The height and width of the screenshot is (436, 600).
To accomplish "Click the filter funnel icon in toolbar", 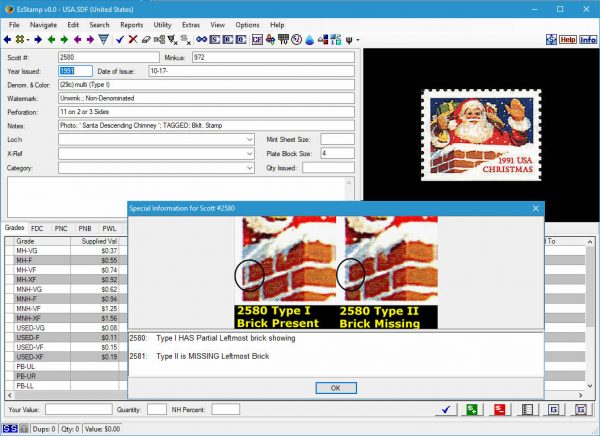I will tap(104, 39).
